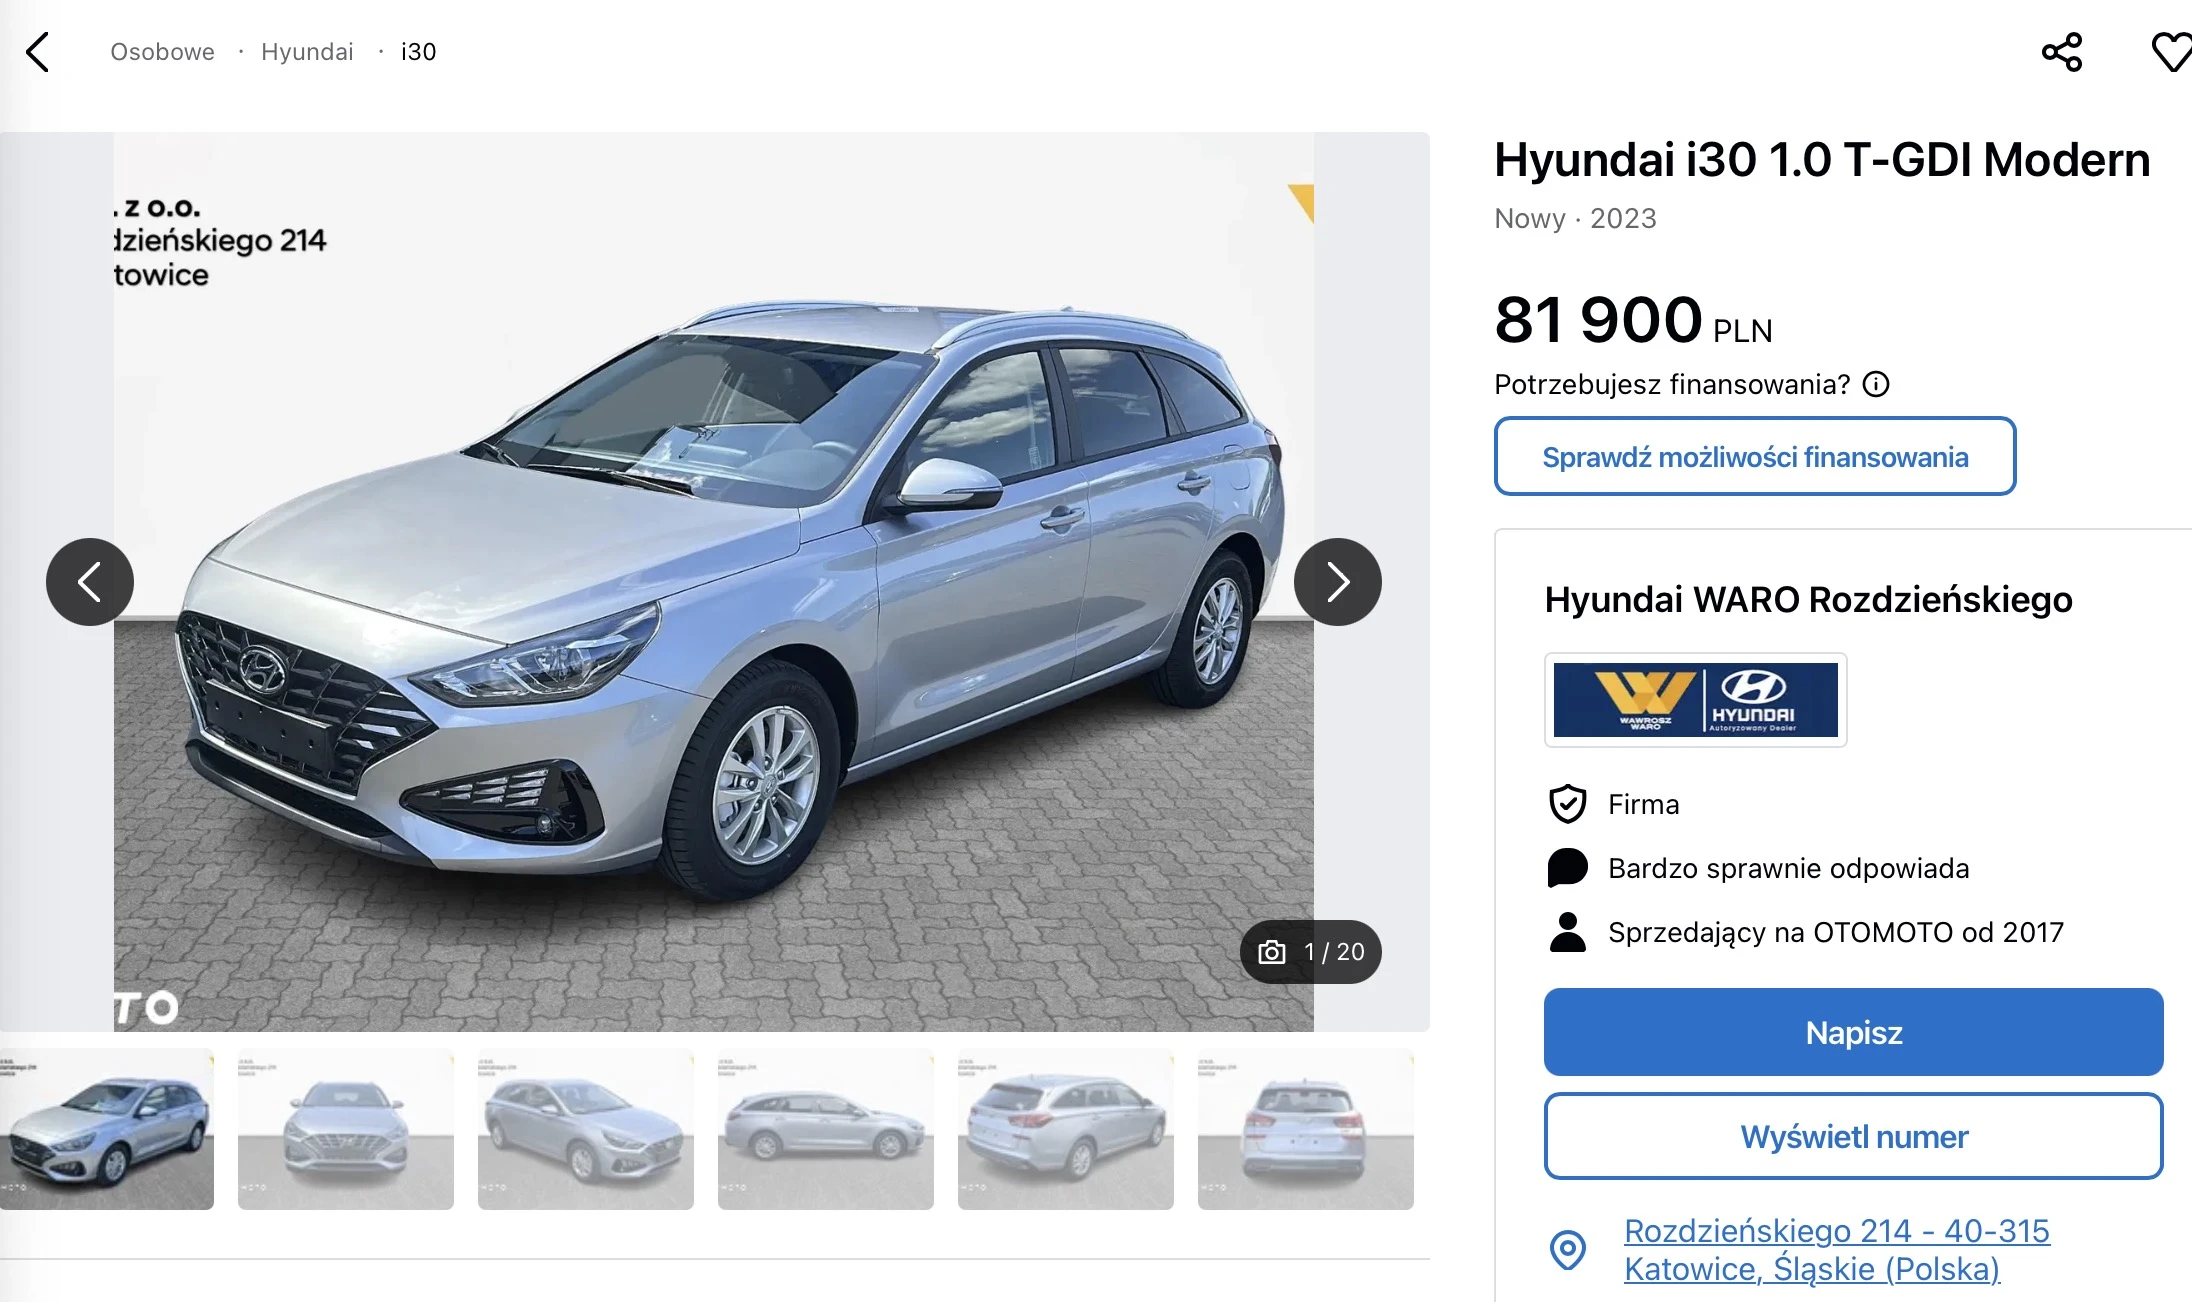Open the Hyundai WARO Rozdzieńskiego dealer name

(x=1808, y=600)
